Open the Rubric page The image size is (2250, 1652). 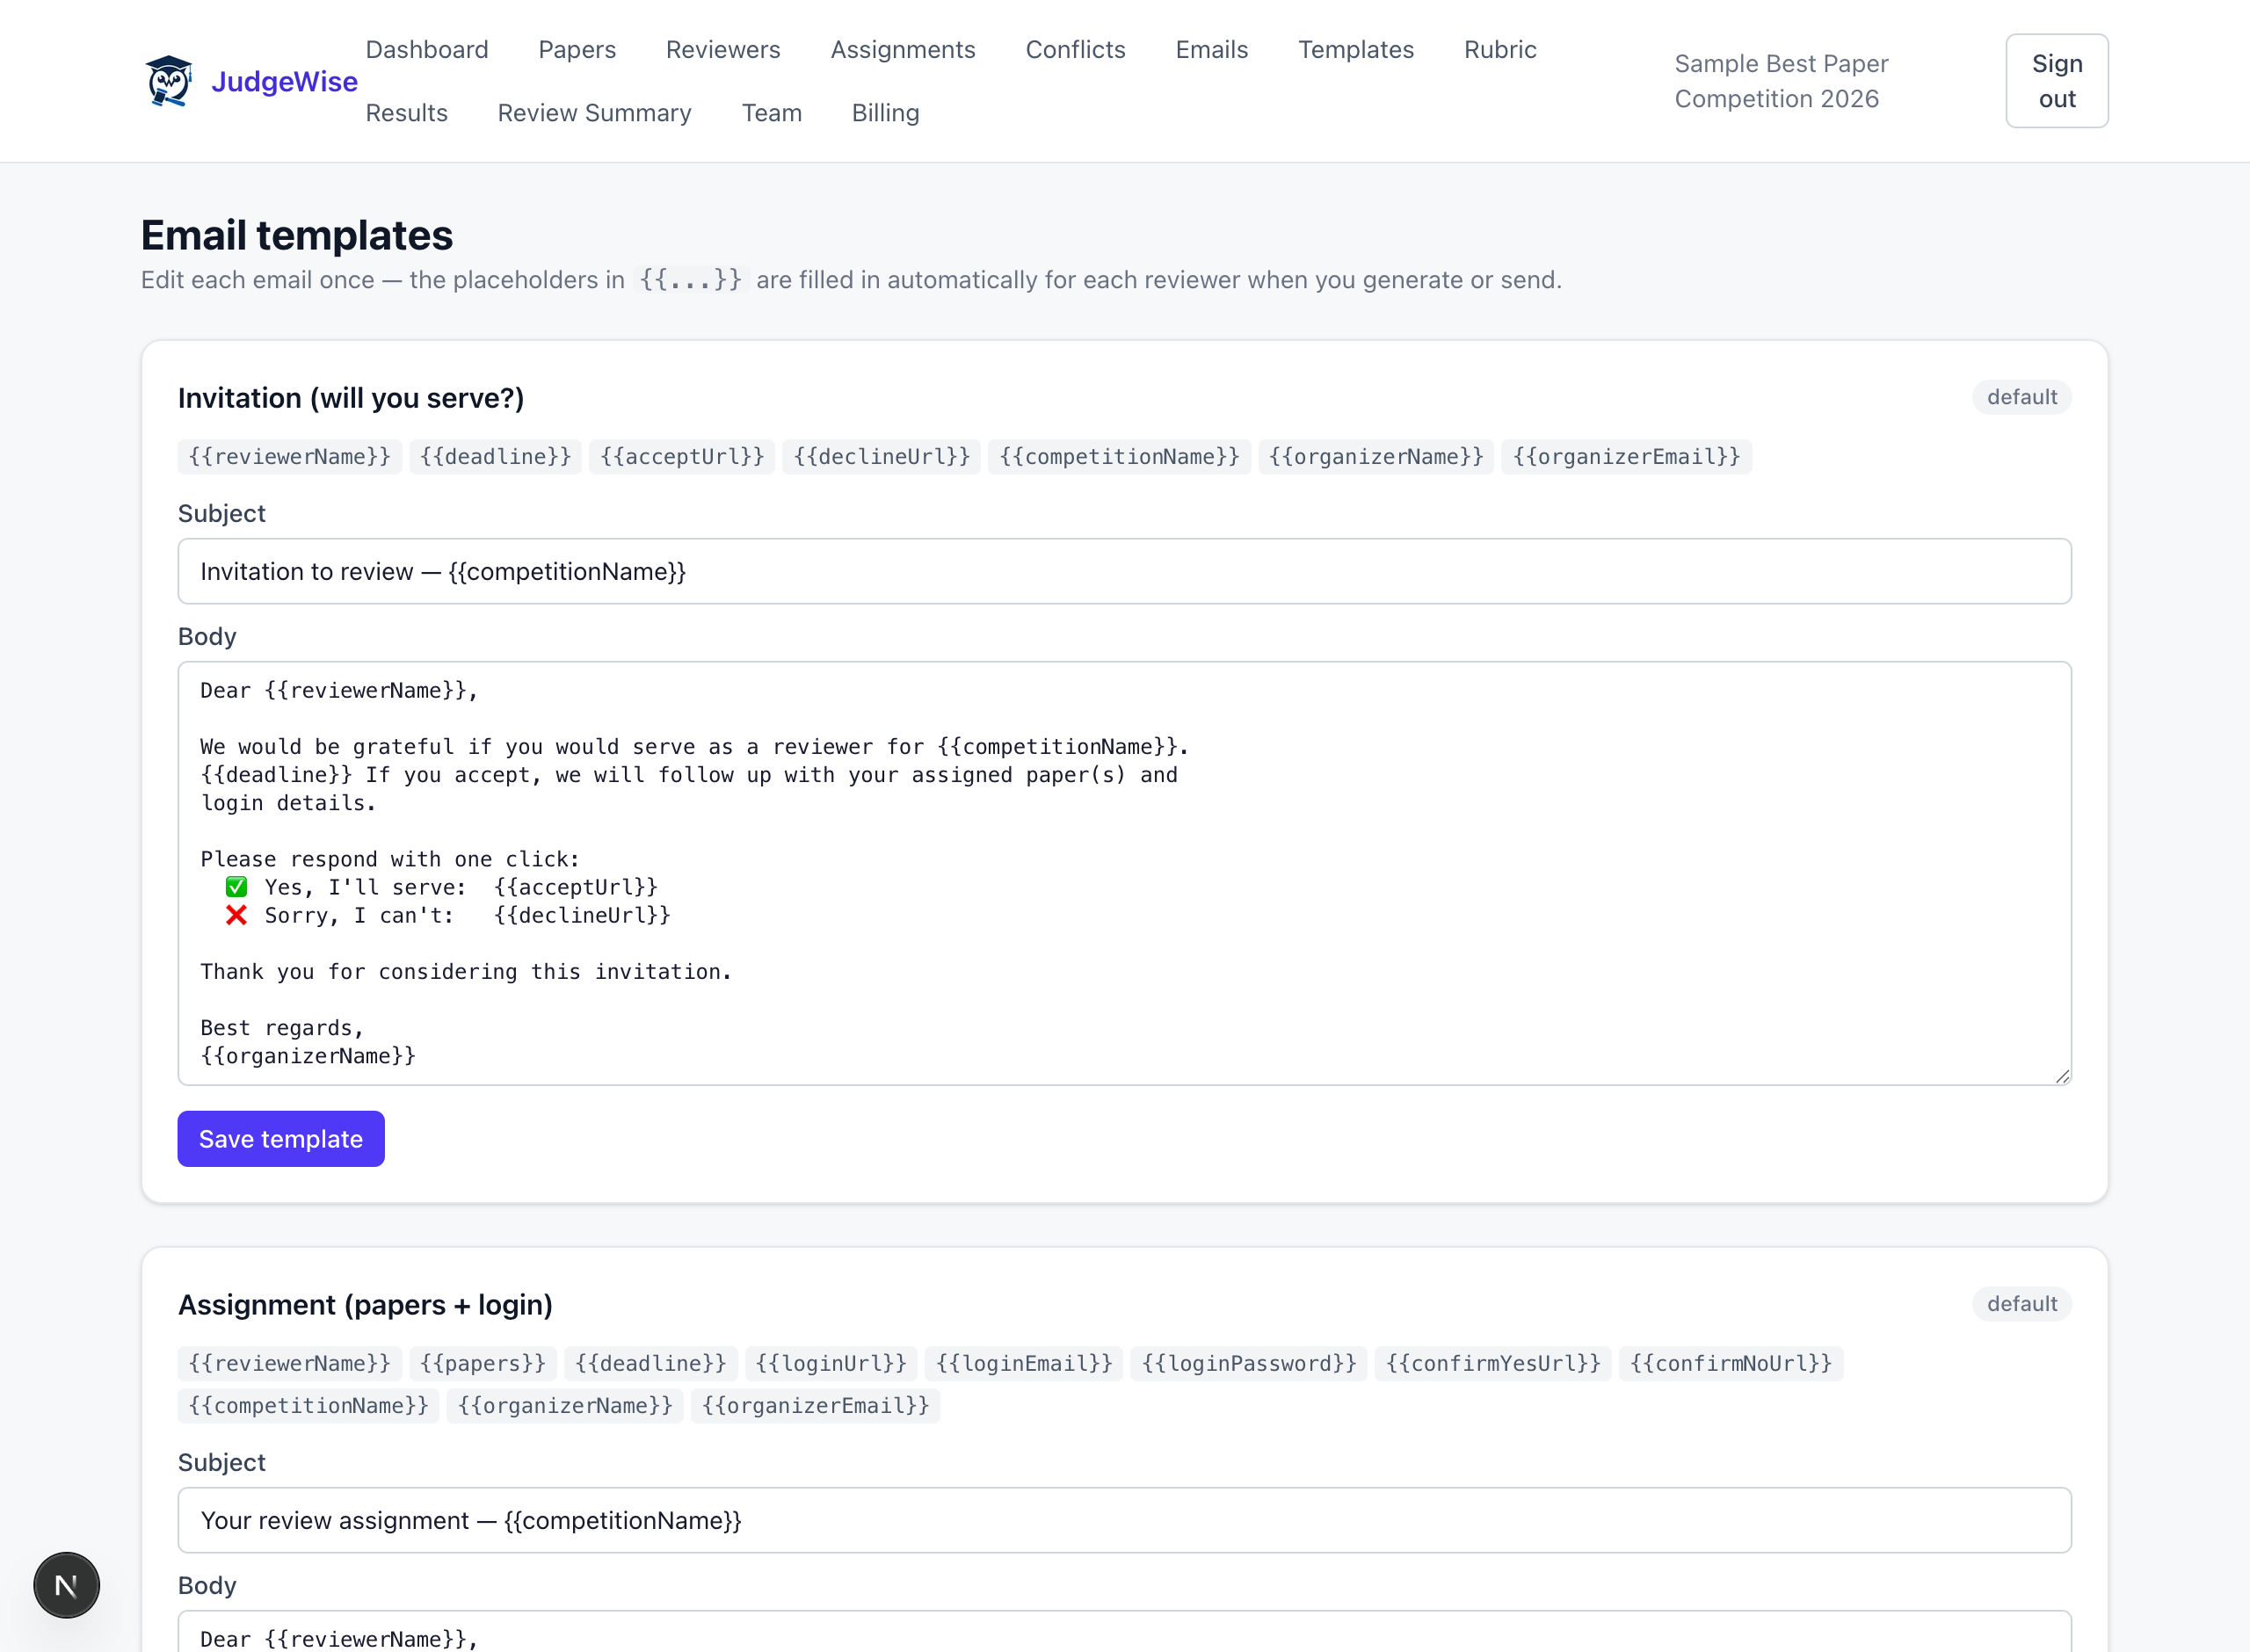[x=1500, y=49]
